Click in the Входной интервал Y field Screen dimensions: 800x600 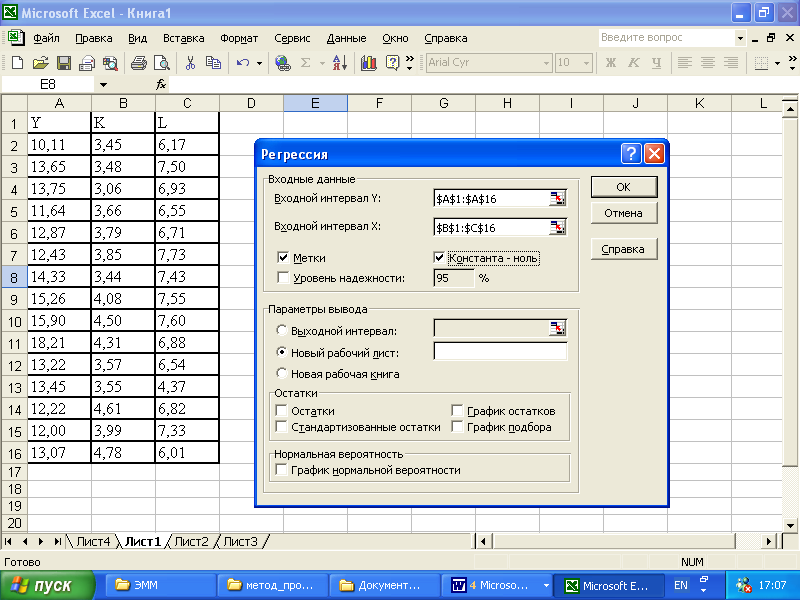click(x=491, y=198)
